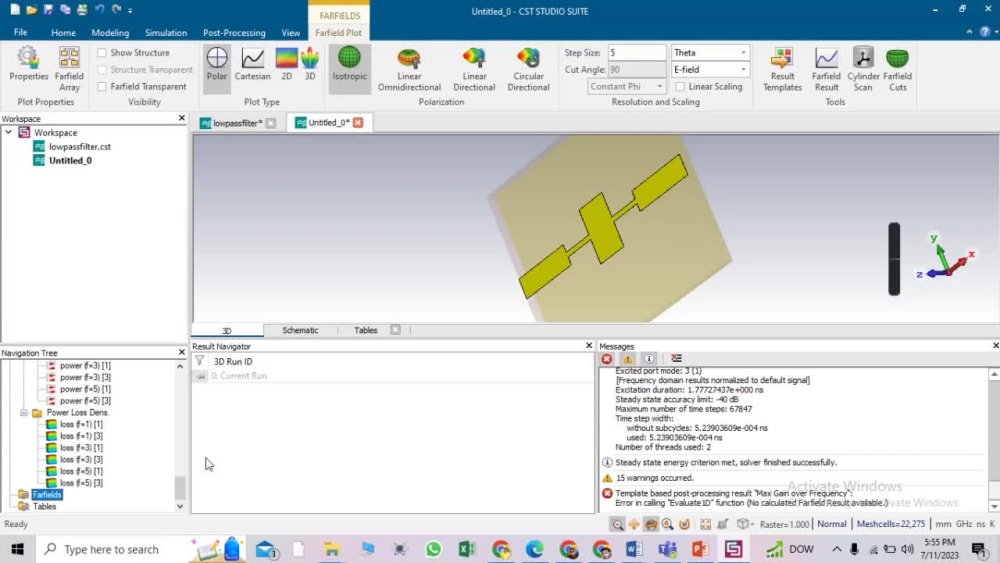Click the Result Navigator filter icon

tap(200, 361)
